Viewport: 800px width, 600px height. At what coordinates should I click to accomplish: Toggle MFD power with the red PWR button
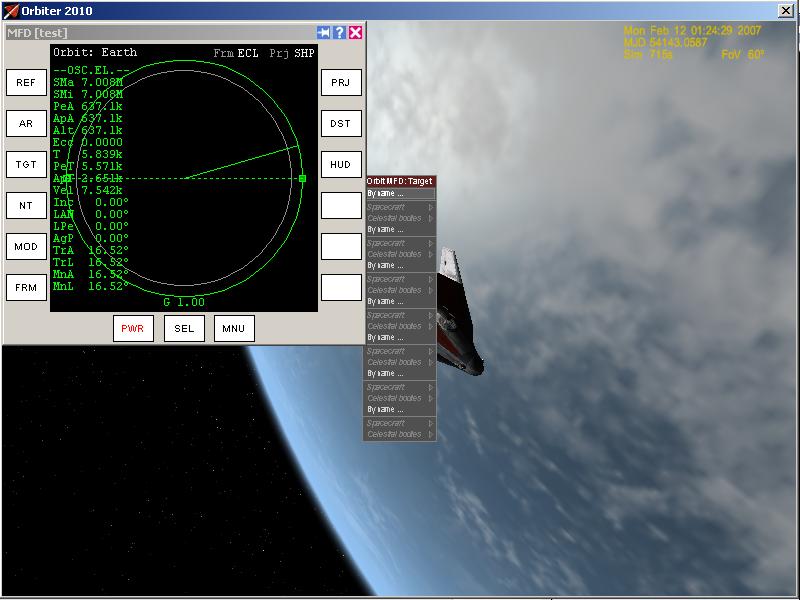[133, 329]
